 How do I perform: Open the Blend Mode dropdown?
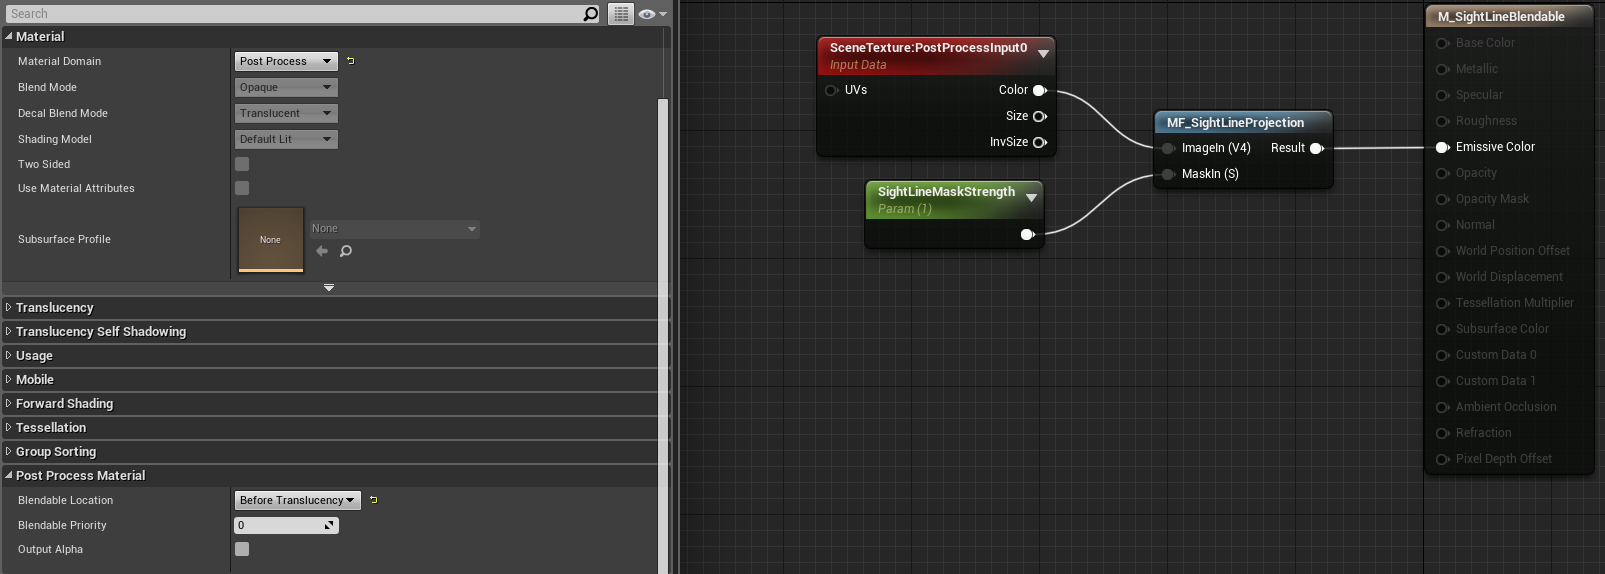click(286, 87)
